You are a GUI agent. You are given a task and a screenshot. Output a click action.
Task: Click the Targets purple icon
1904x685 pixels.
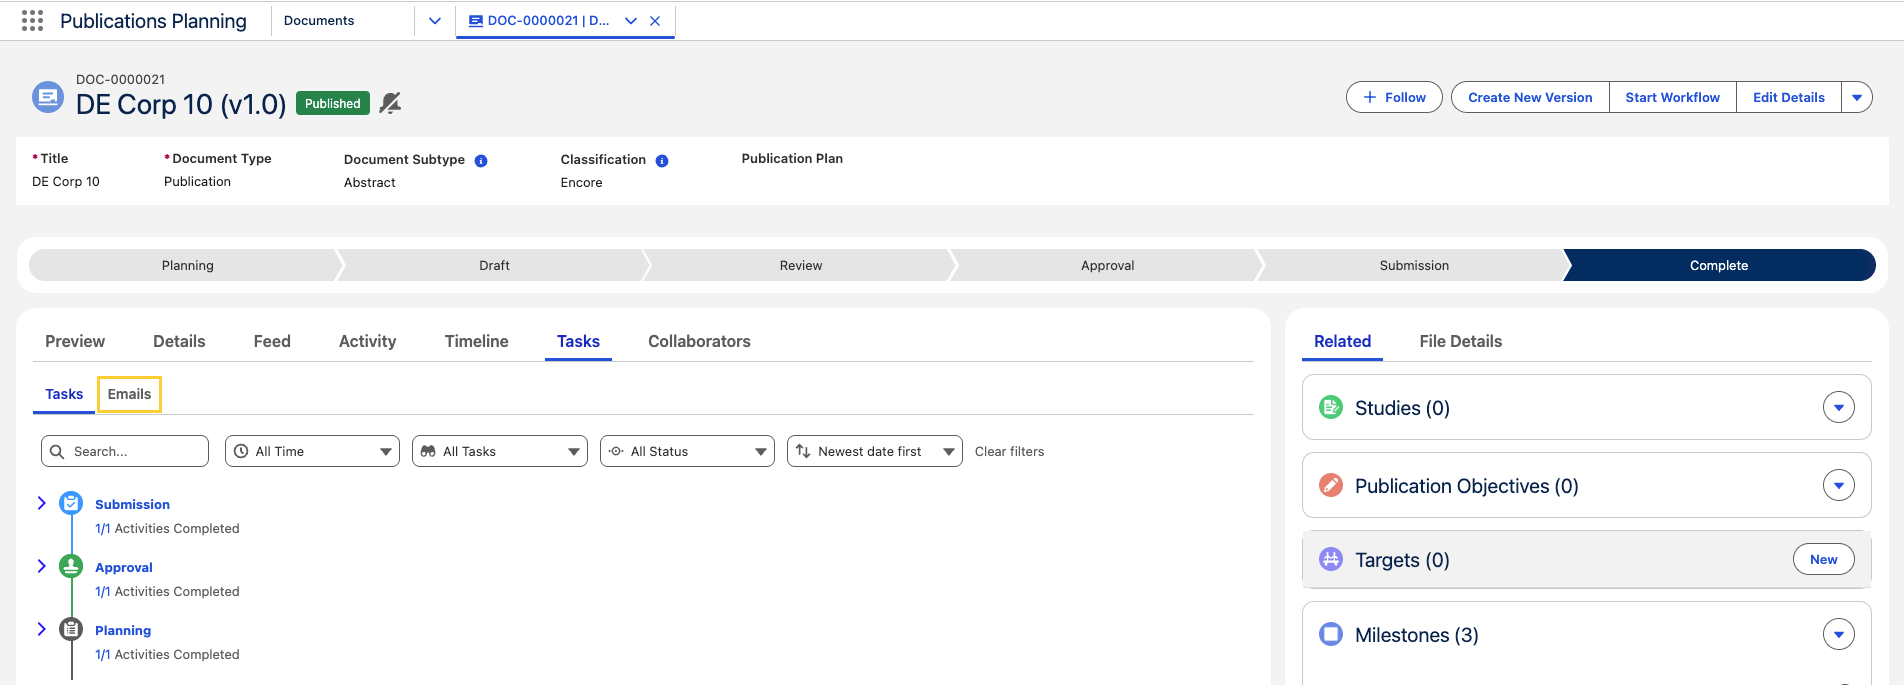click(1331, 559)
